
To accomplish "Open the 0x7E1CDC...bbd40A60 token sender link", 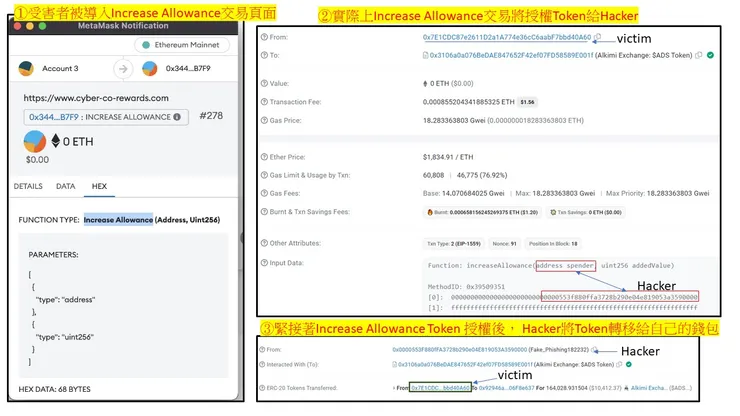I will [x=440, y=388].
